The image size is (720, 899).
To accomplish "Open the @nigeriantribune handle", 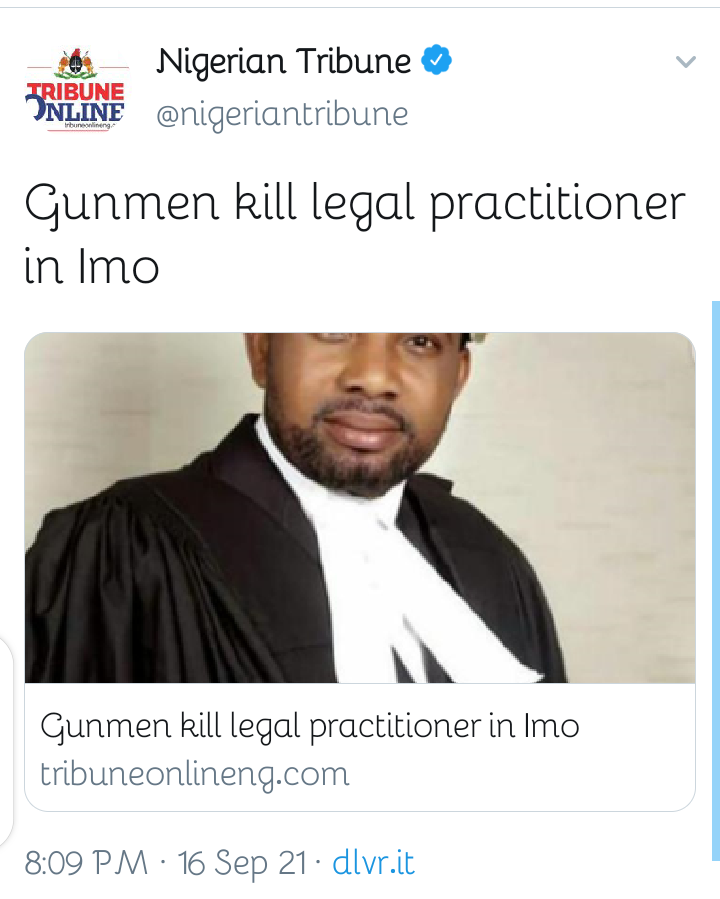I will pos(282,115).
